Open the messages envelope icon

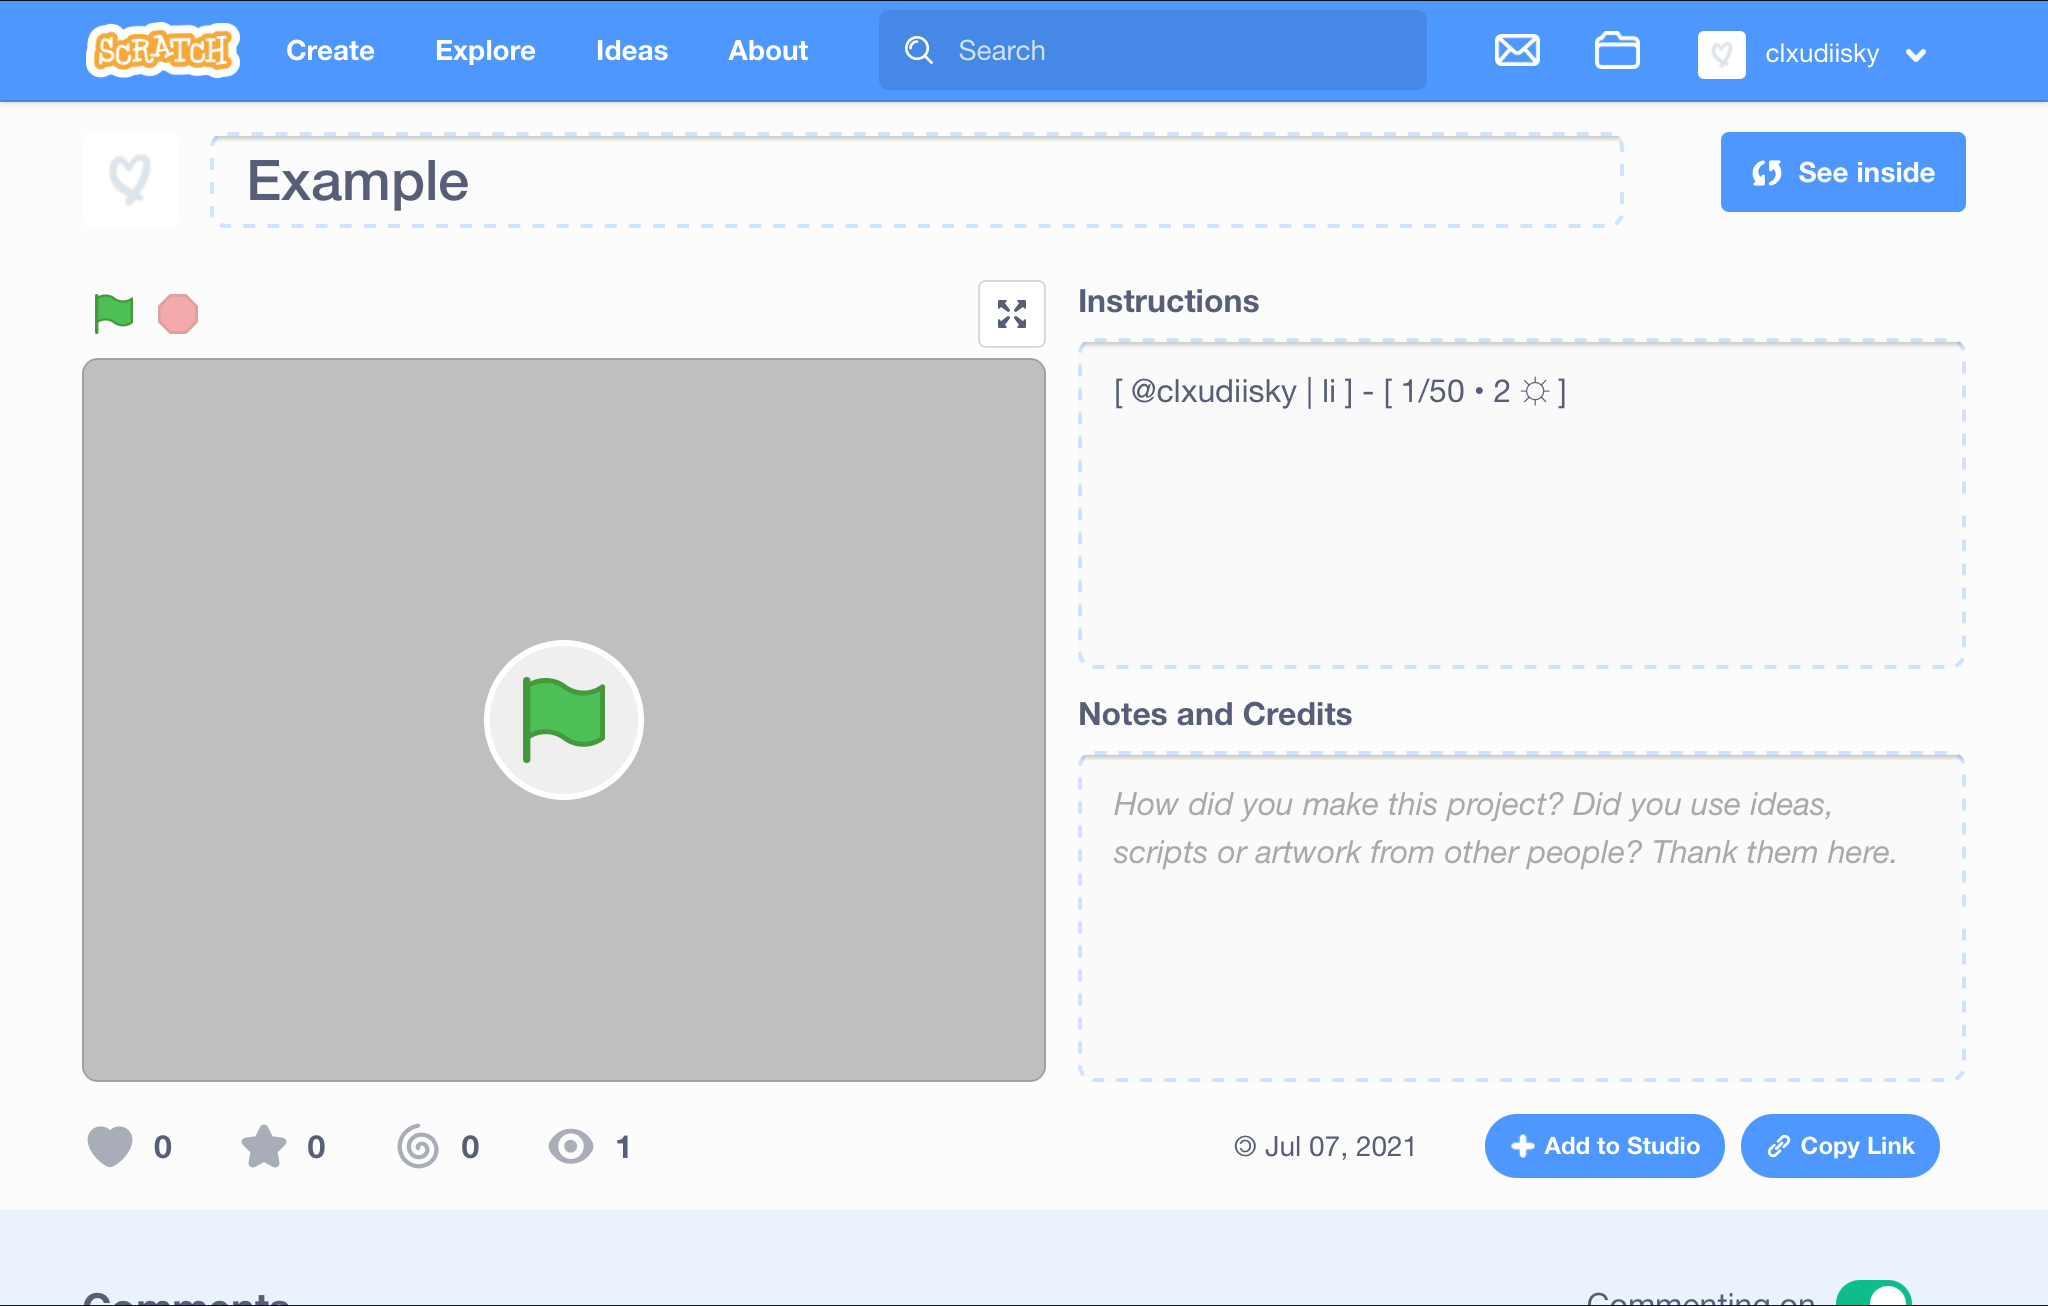(1517, 50)
